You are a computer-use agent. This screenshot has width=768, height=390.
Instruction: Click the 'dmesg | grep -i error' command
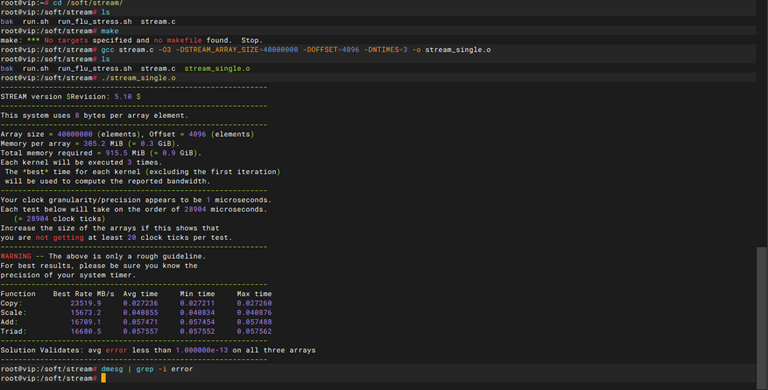[x=147, y=369]
